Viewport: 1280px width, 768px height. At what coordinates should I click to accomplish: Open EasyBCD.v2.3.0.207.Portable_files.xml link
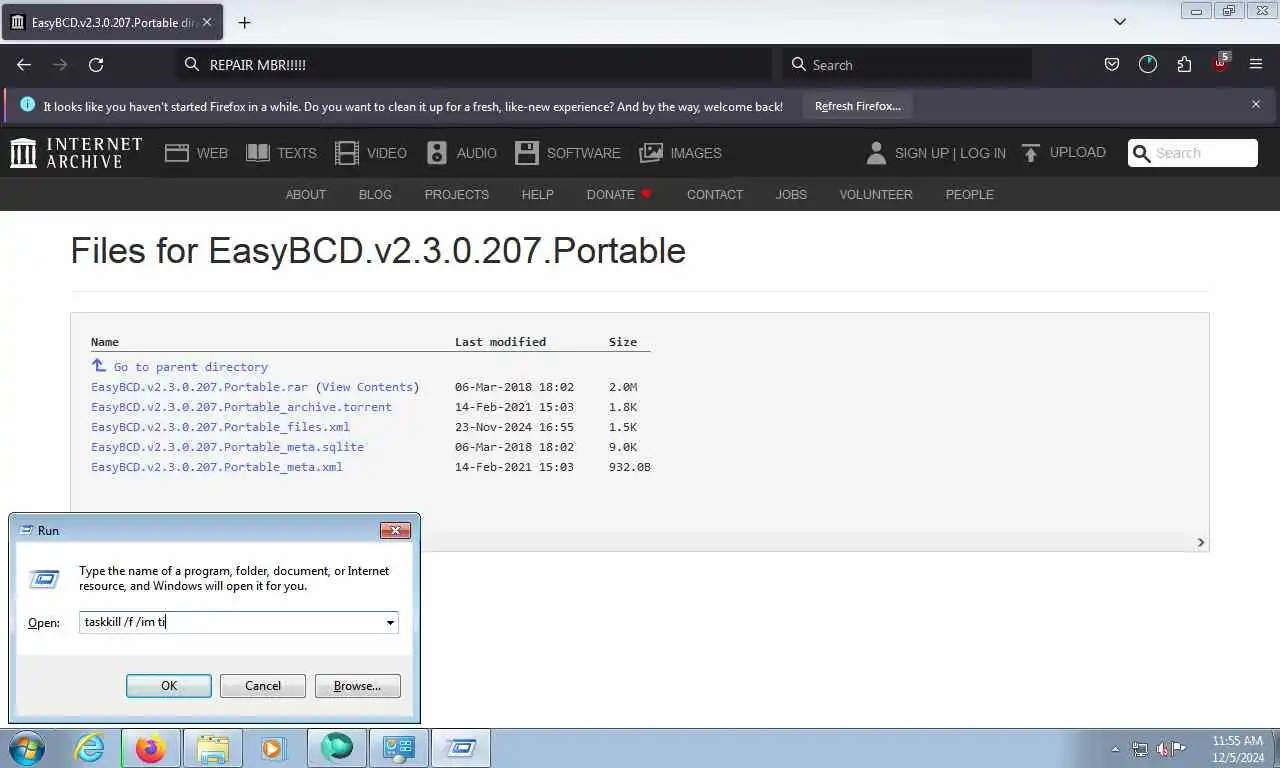coord(220,427)
